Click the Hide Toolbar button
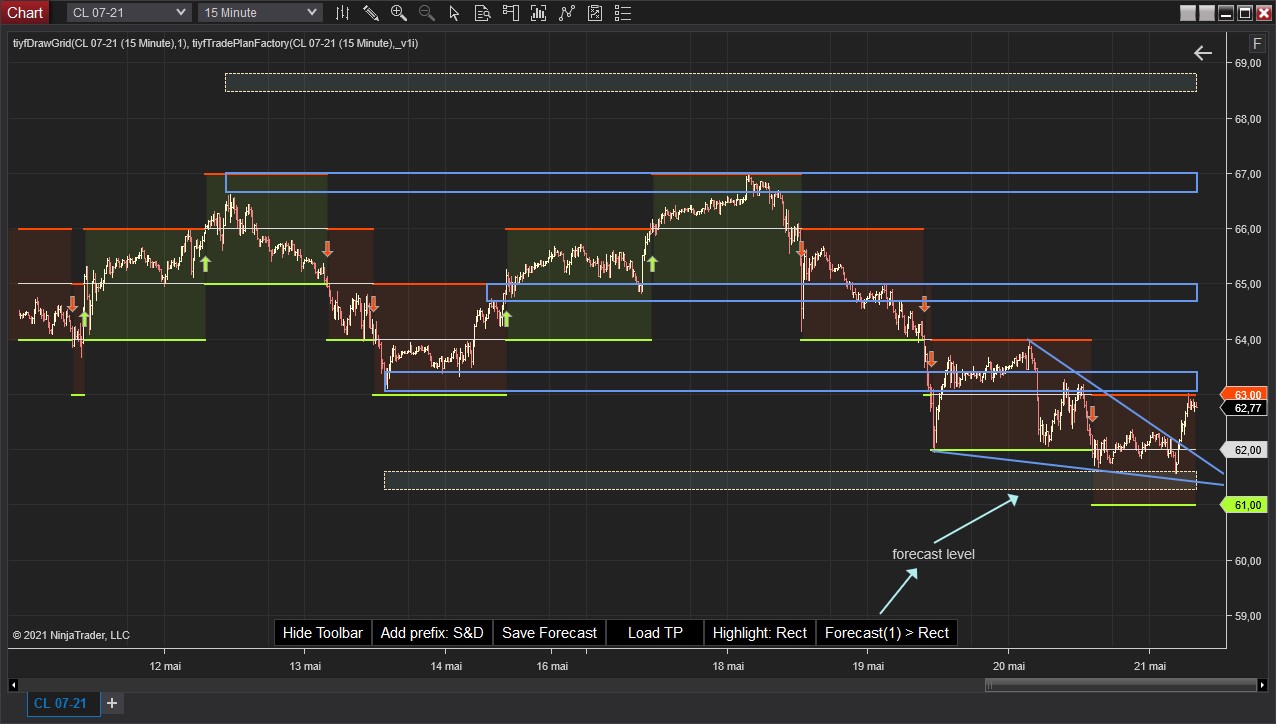Screen dimensions: 1276x724 pos(323,633)
